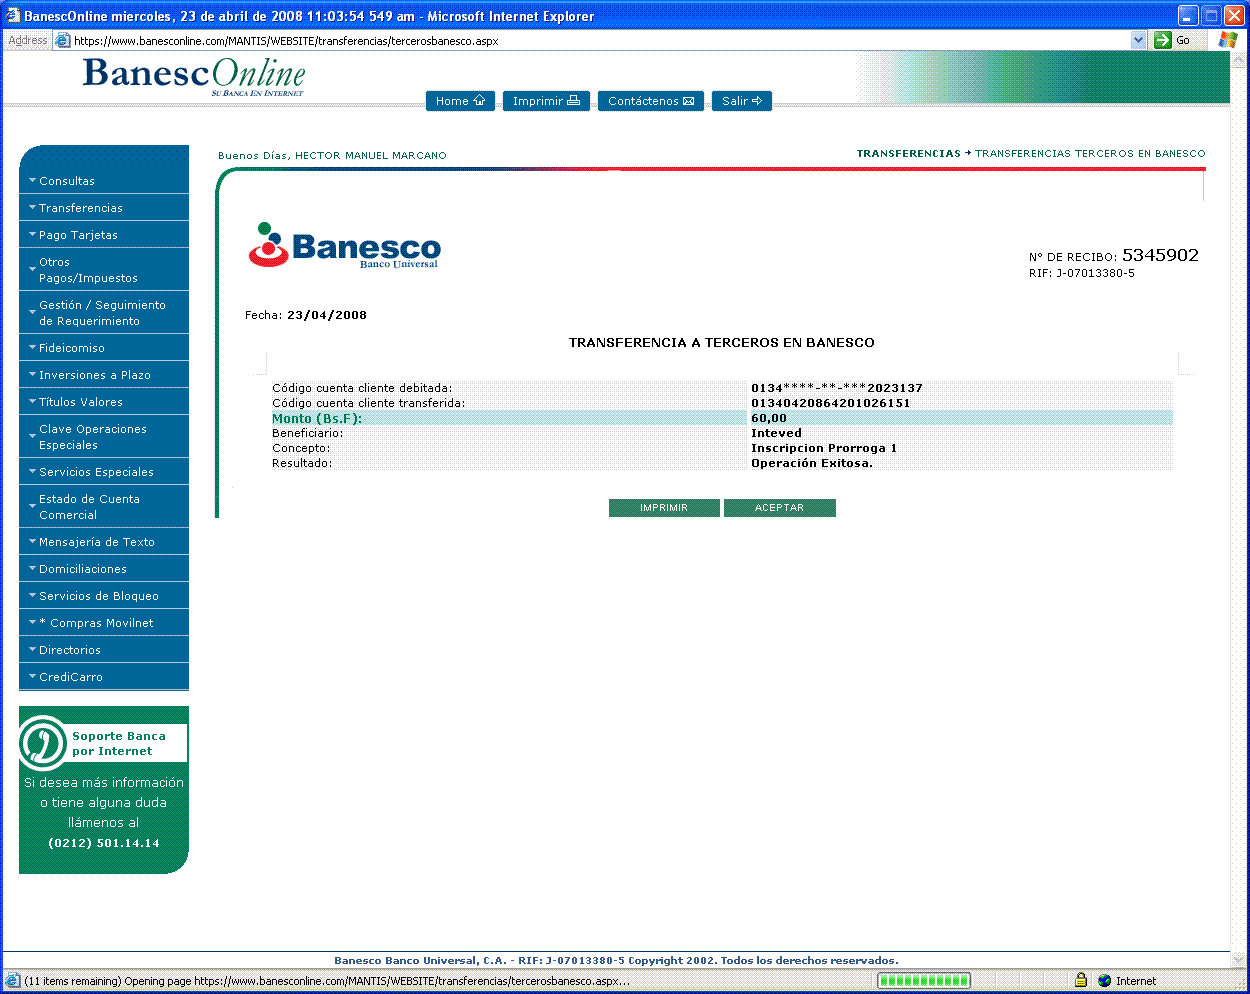
Task: Minimize the Internet Explorer window
Action: (1188, 16)
